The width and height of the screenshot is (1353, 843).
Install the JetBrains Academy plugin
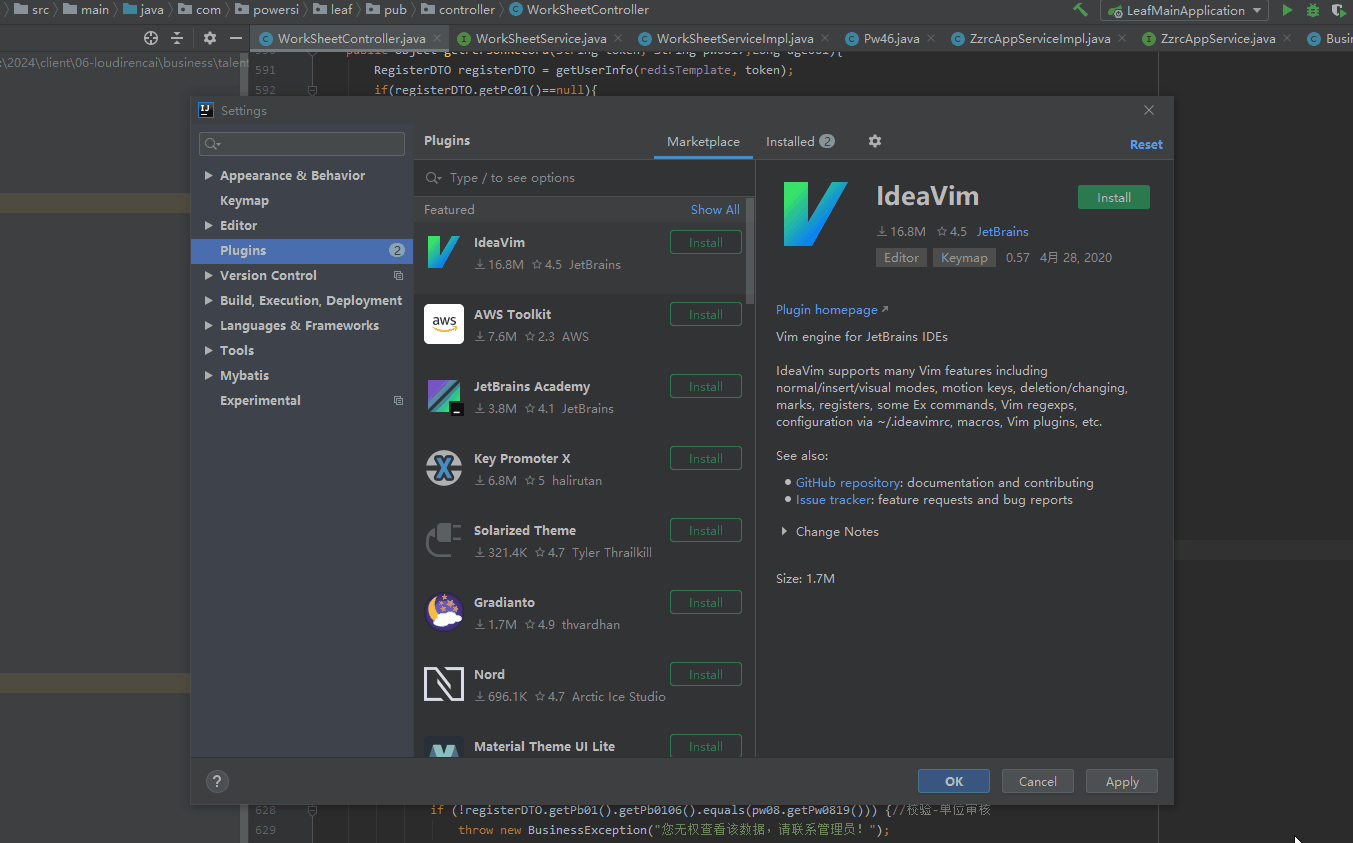705,387
